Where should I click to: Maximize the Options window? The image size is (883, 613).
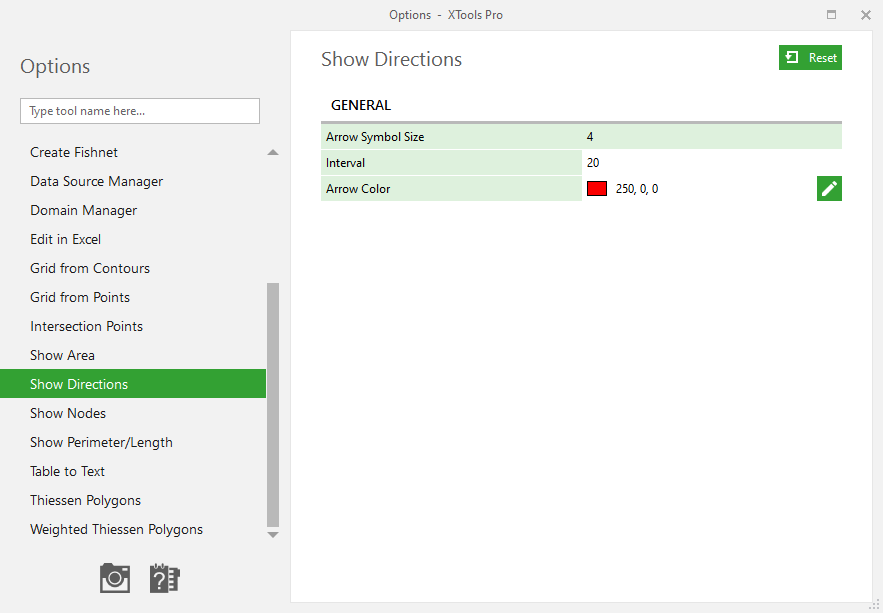pos(831,15)
